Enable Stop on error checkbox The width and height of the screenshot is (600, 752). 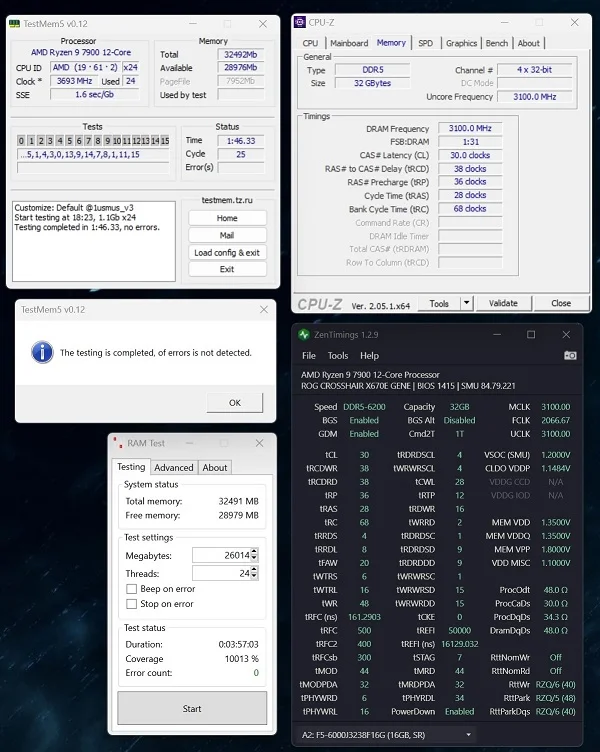coord(131,604)
